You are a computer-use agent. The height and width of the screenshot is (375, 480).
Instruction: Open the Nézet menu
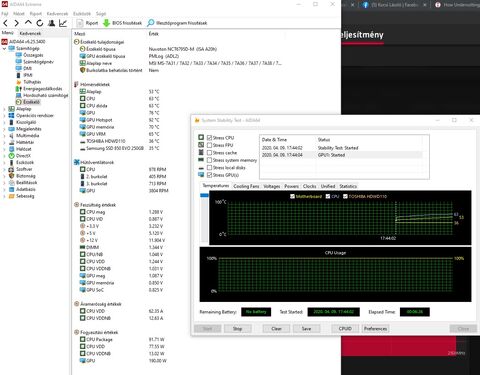(x=19, y=14)
